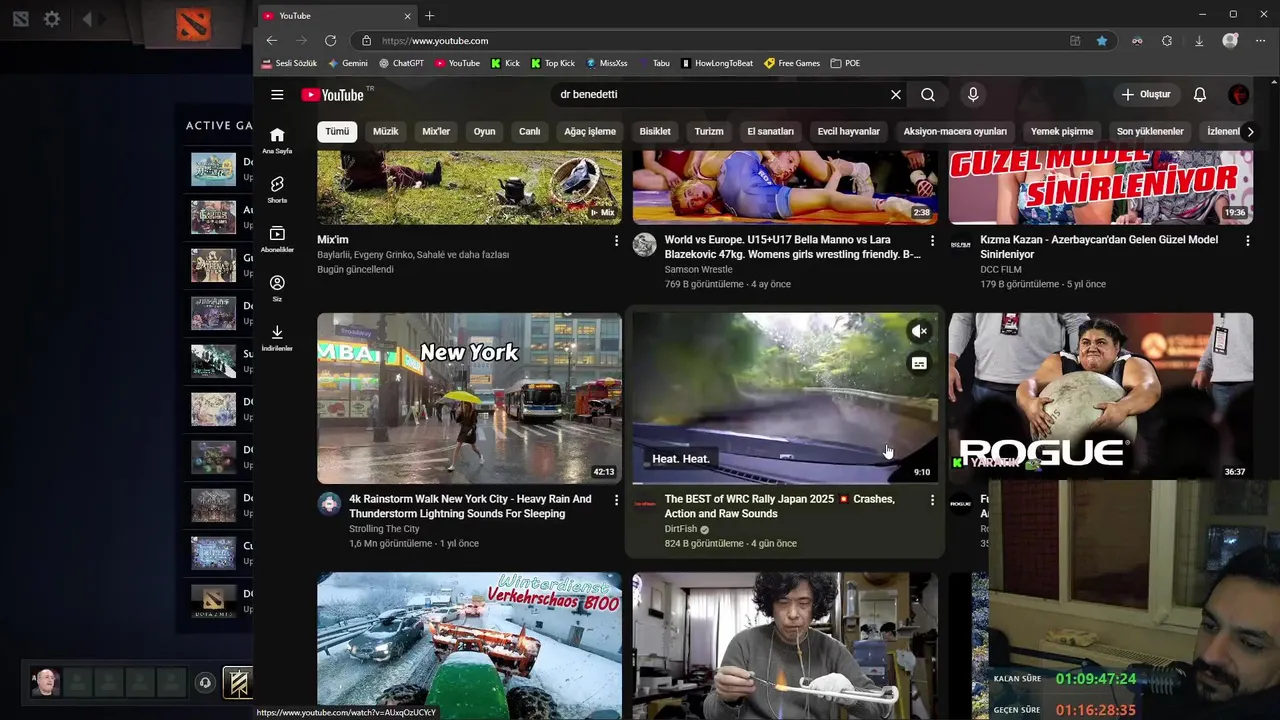This screenshot has height=720, width=1280.
Task: Select the Bisiklet filter chip
Action: pos(655,132)
